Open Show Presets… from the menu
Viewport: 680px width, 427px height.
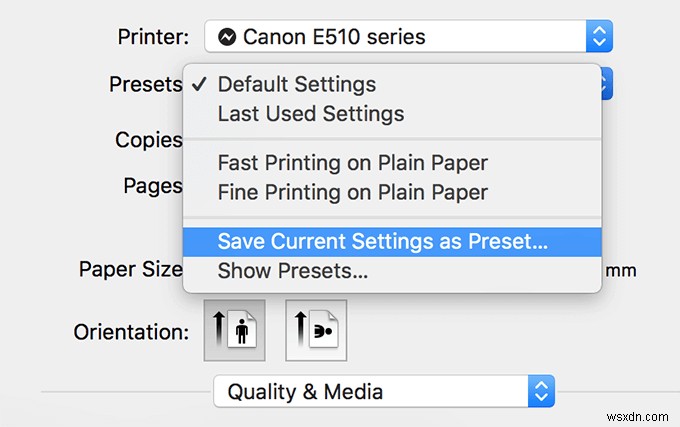pyautogui.click(x=292, y=270)
